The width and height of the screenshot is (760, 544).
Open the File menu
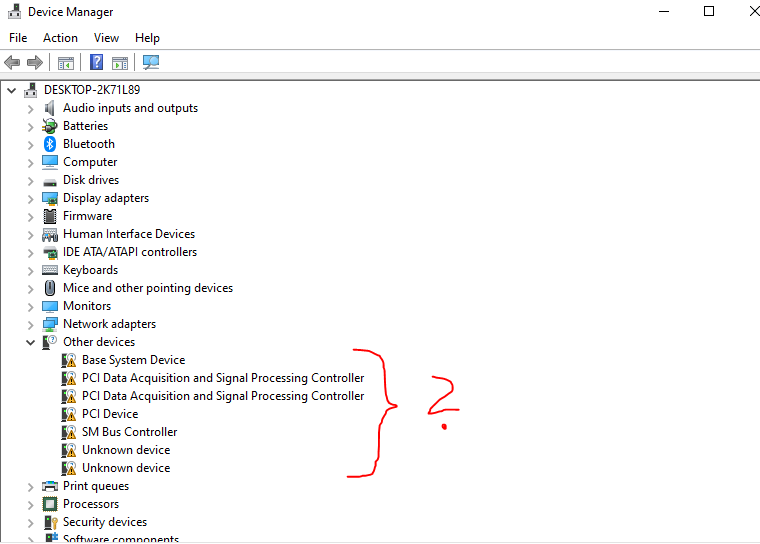pyautogui.click(x=18, y=38)
